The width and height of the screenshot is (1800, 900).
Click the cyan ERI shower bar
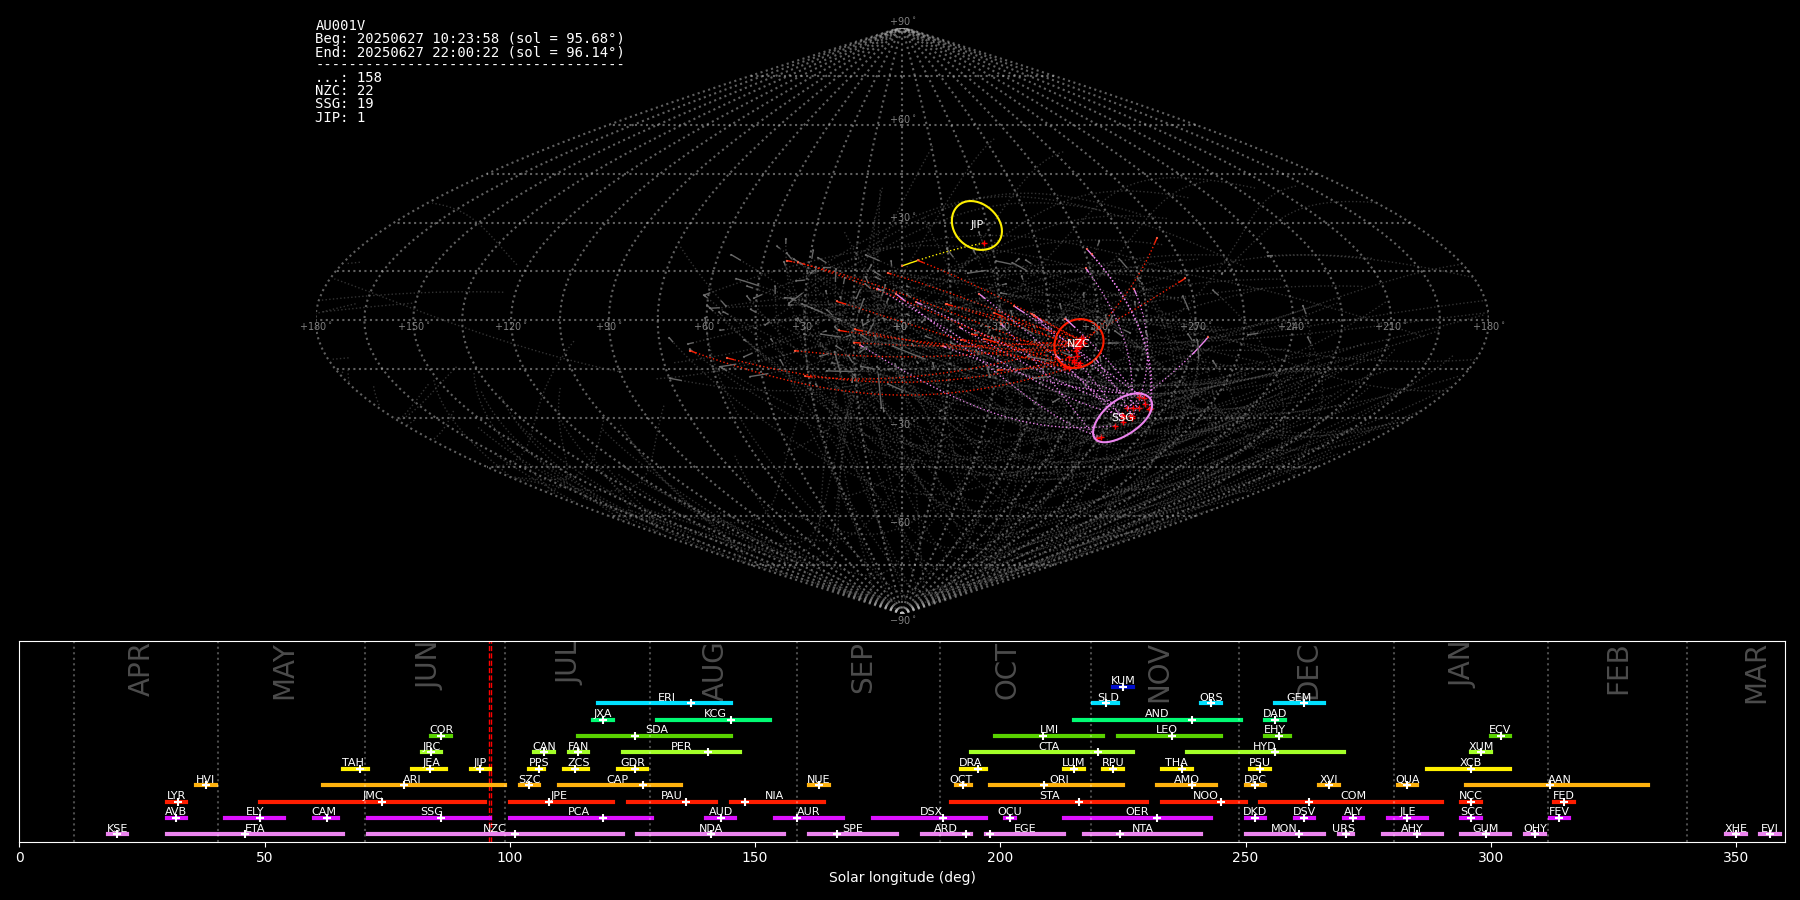click(664, 703)
